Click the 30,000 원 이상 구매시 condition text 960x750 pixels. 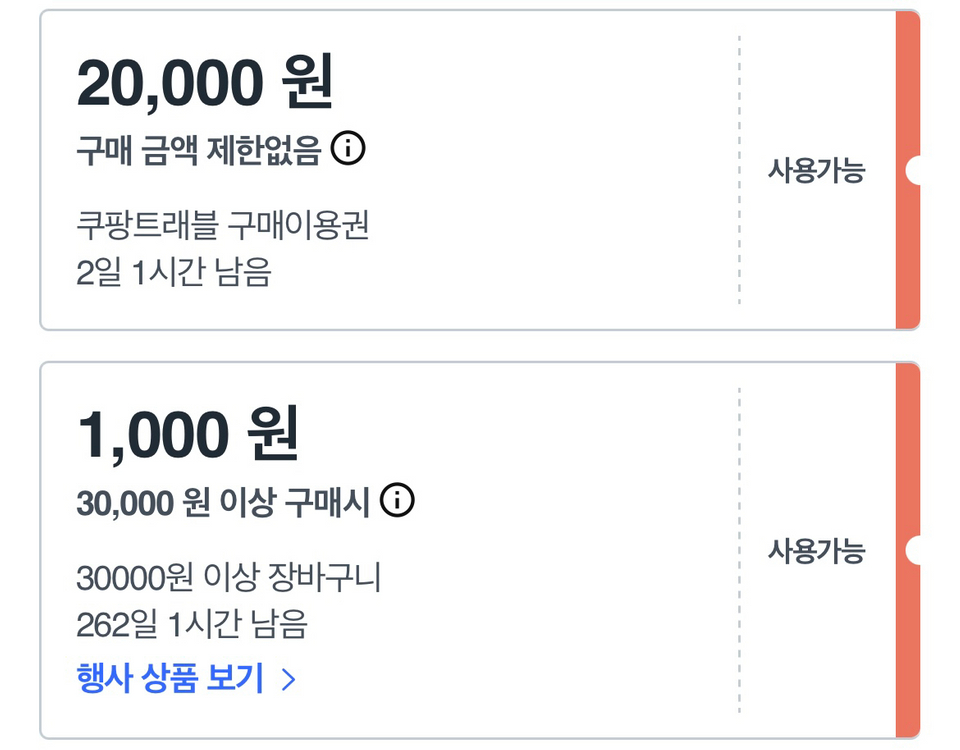[x=222, y=502]
